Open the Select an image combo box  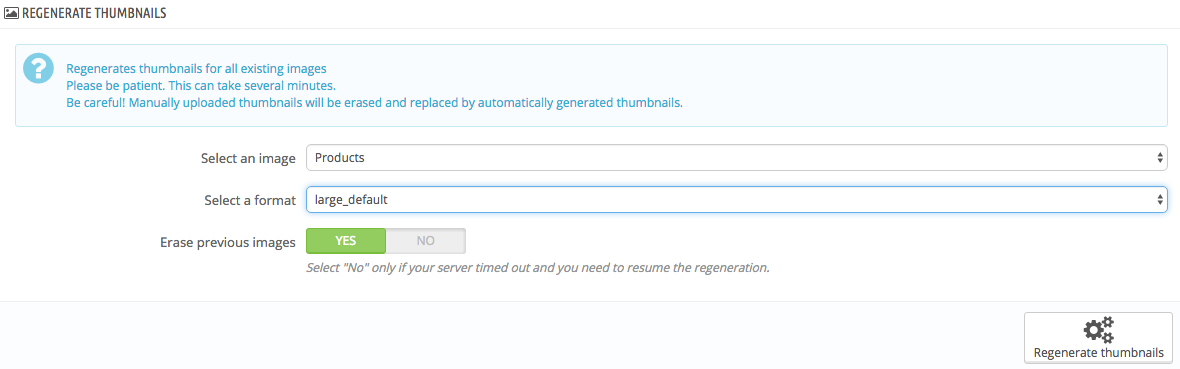click(737, 158)
